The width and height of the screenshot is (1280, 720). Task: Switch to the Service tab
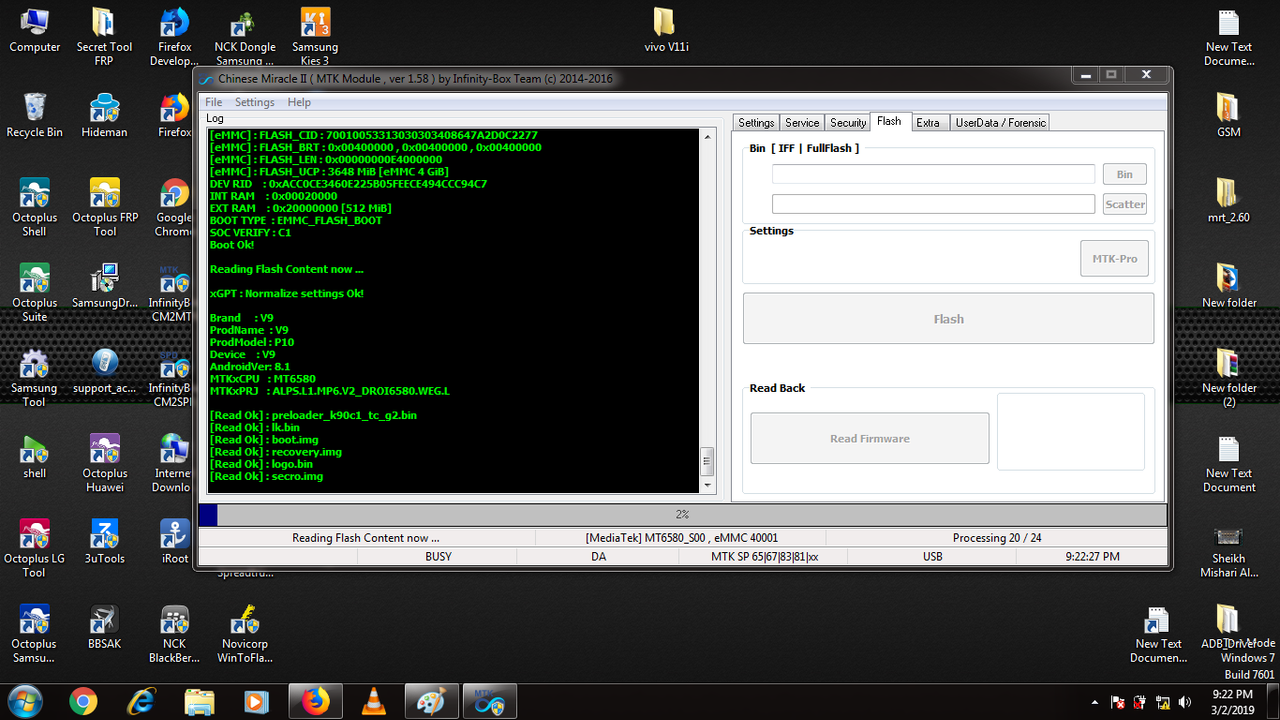point(802,123)
